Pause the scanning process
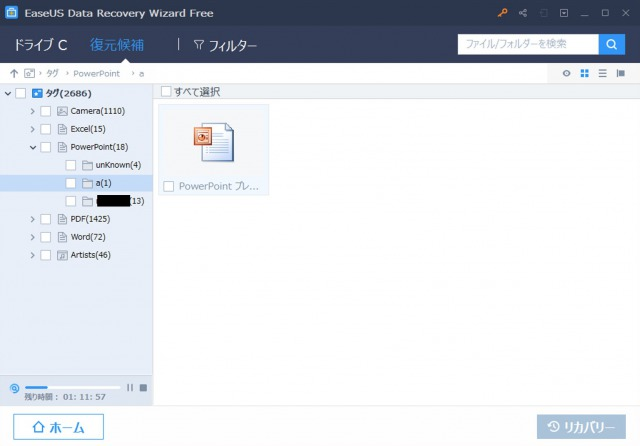 (130, 388)
